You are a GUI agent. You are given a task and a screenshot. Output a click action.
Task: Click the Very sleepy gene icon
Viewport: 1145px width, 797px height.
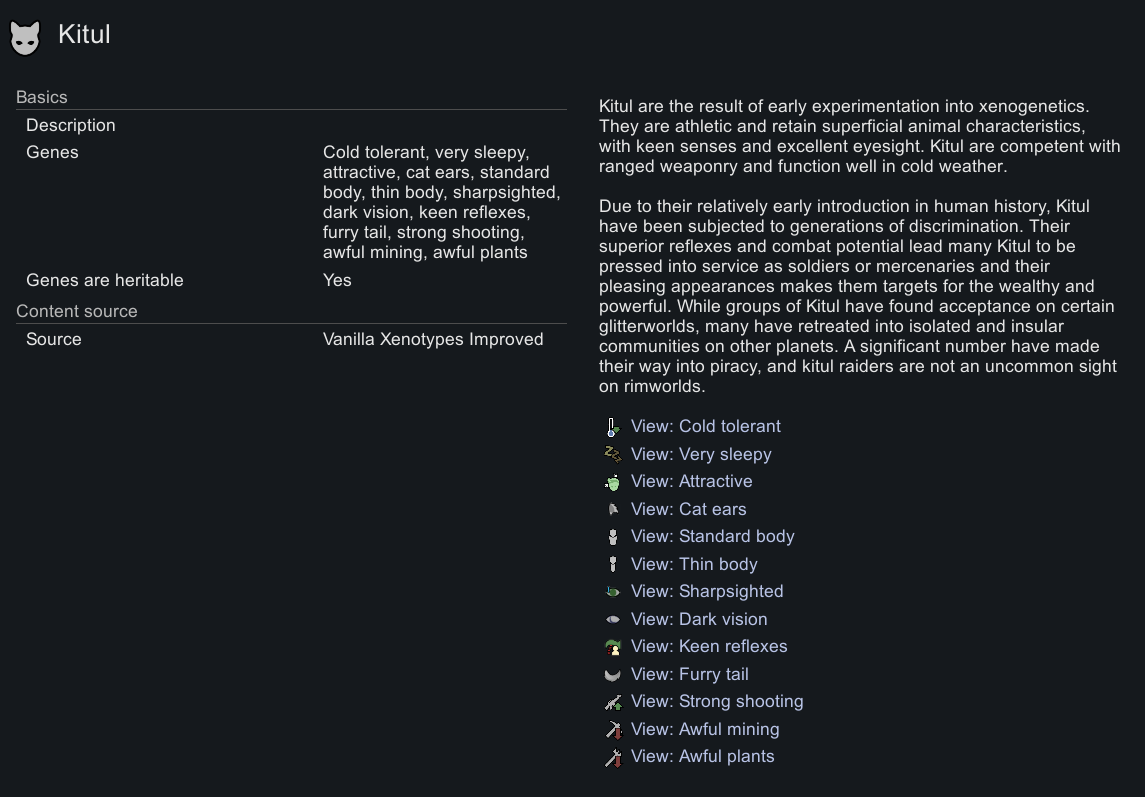(x=613, y=454)
